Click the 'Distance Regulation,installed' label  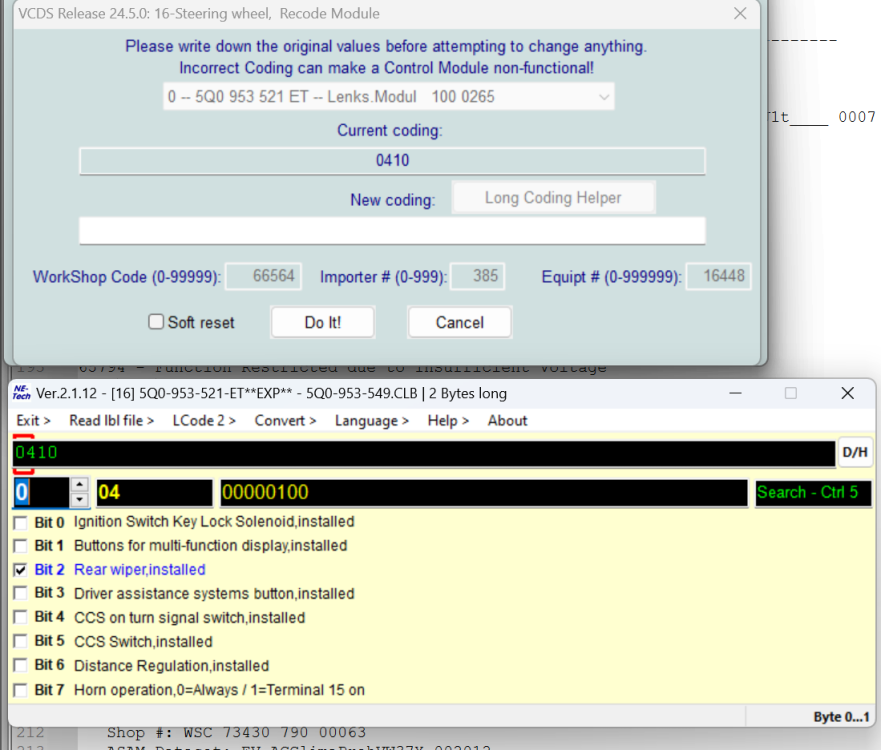click(171, 666)
